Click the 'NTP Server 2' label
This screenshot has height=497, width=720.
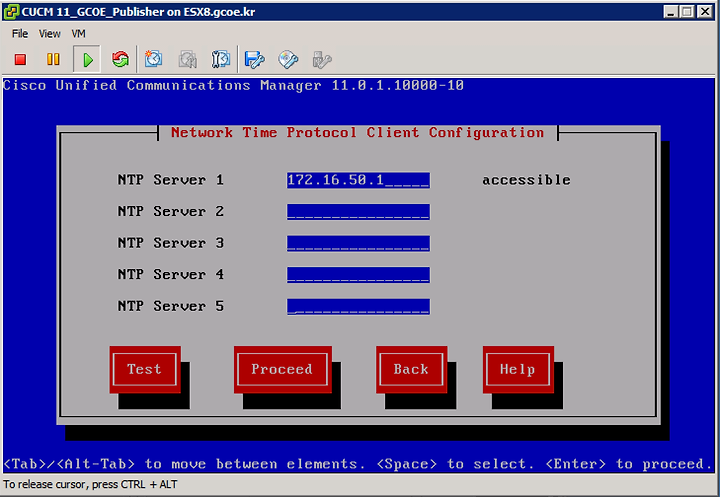coord(171,211)
